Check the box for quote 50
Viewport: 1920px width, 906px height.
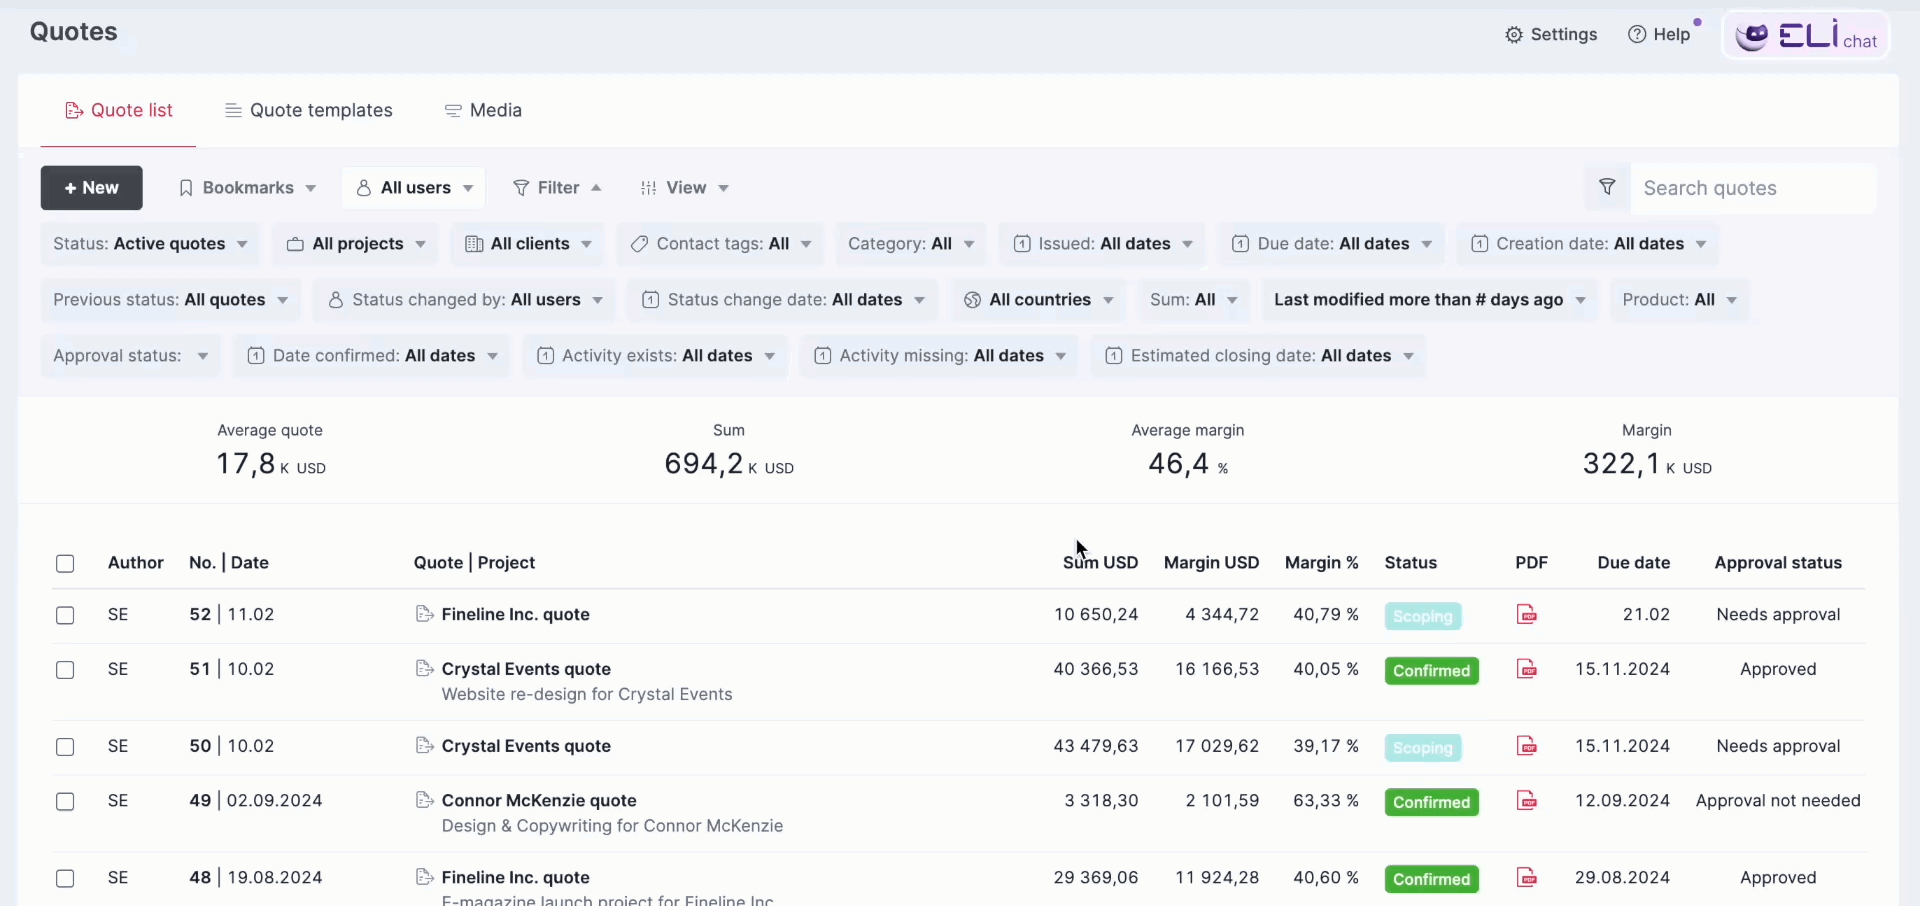[65, 747]
